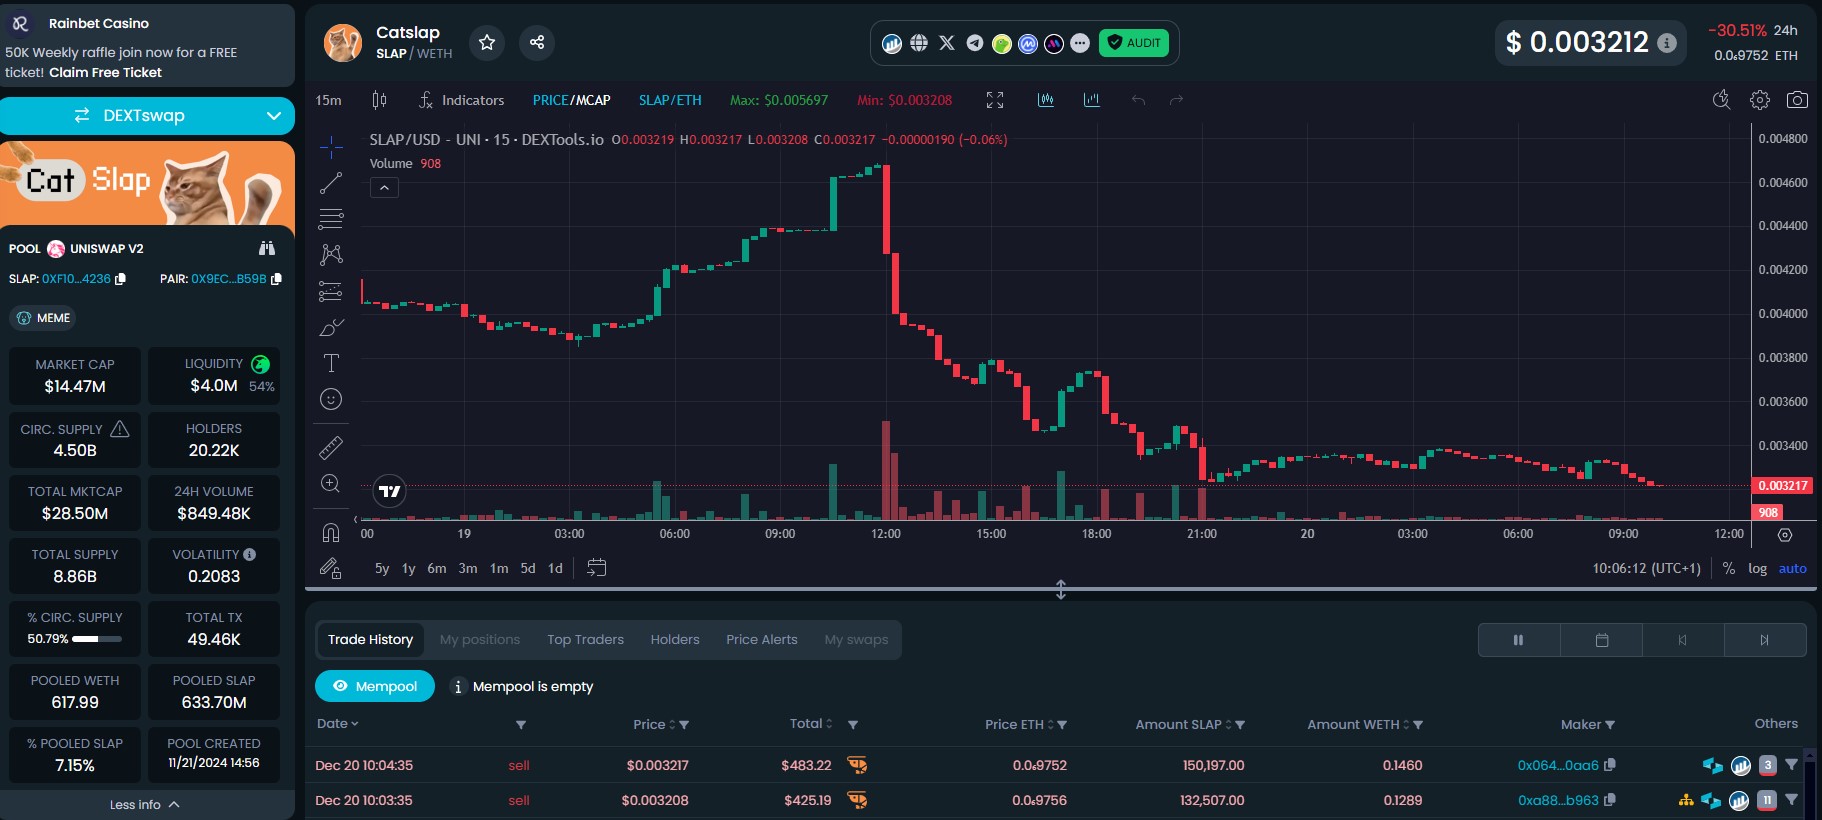Pause the live trade history feed
Screen dimensions: 1822x820
point(1519,640)
